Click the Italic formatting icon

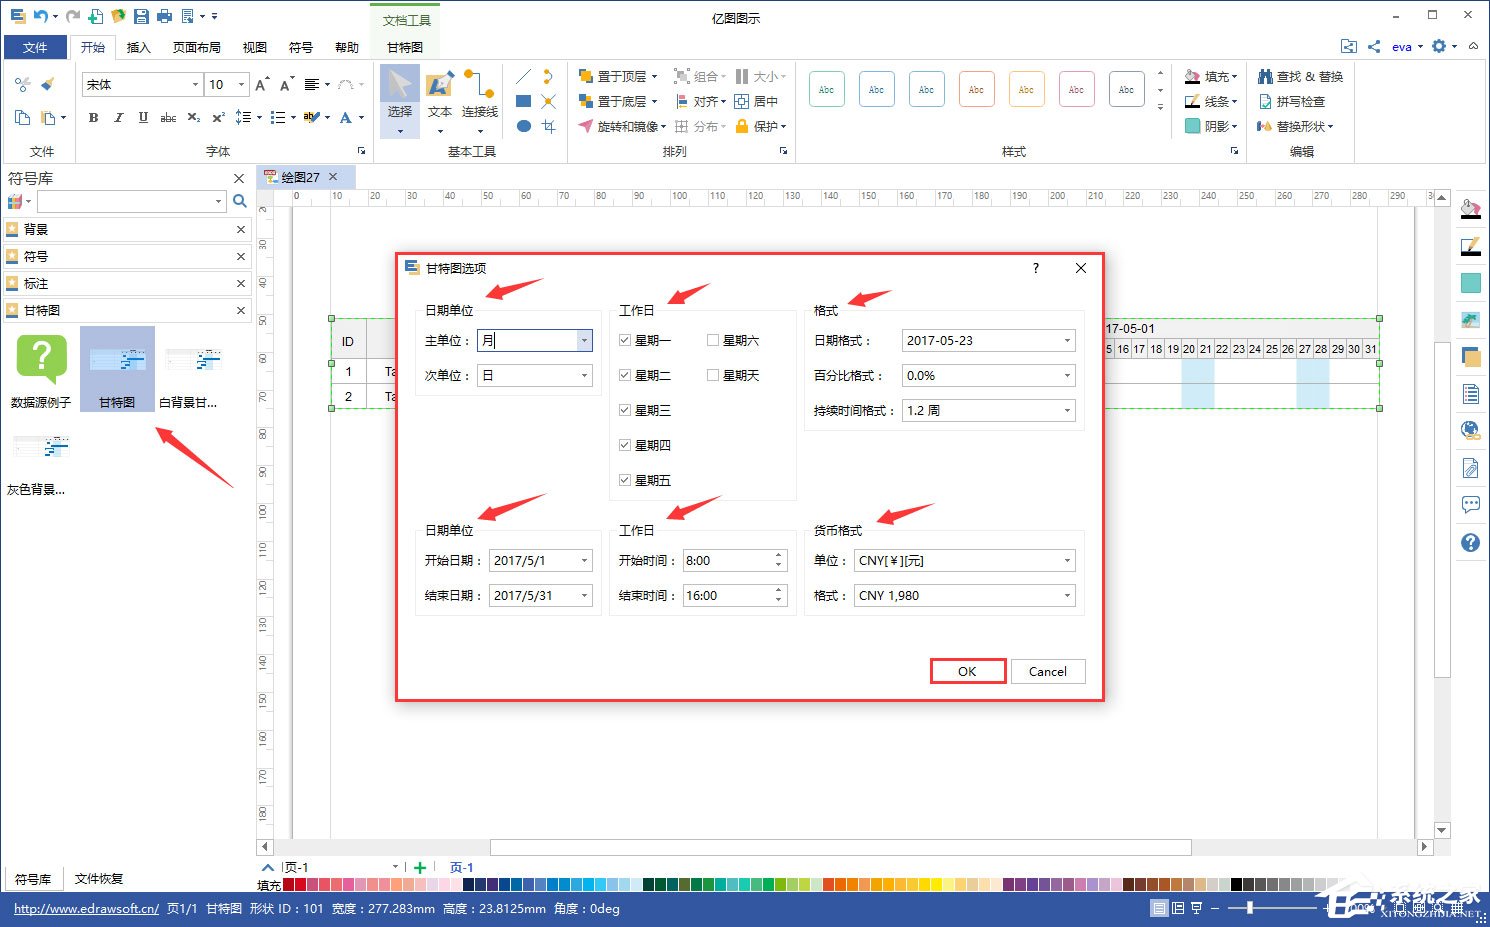(x=118, y=117)
